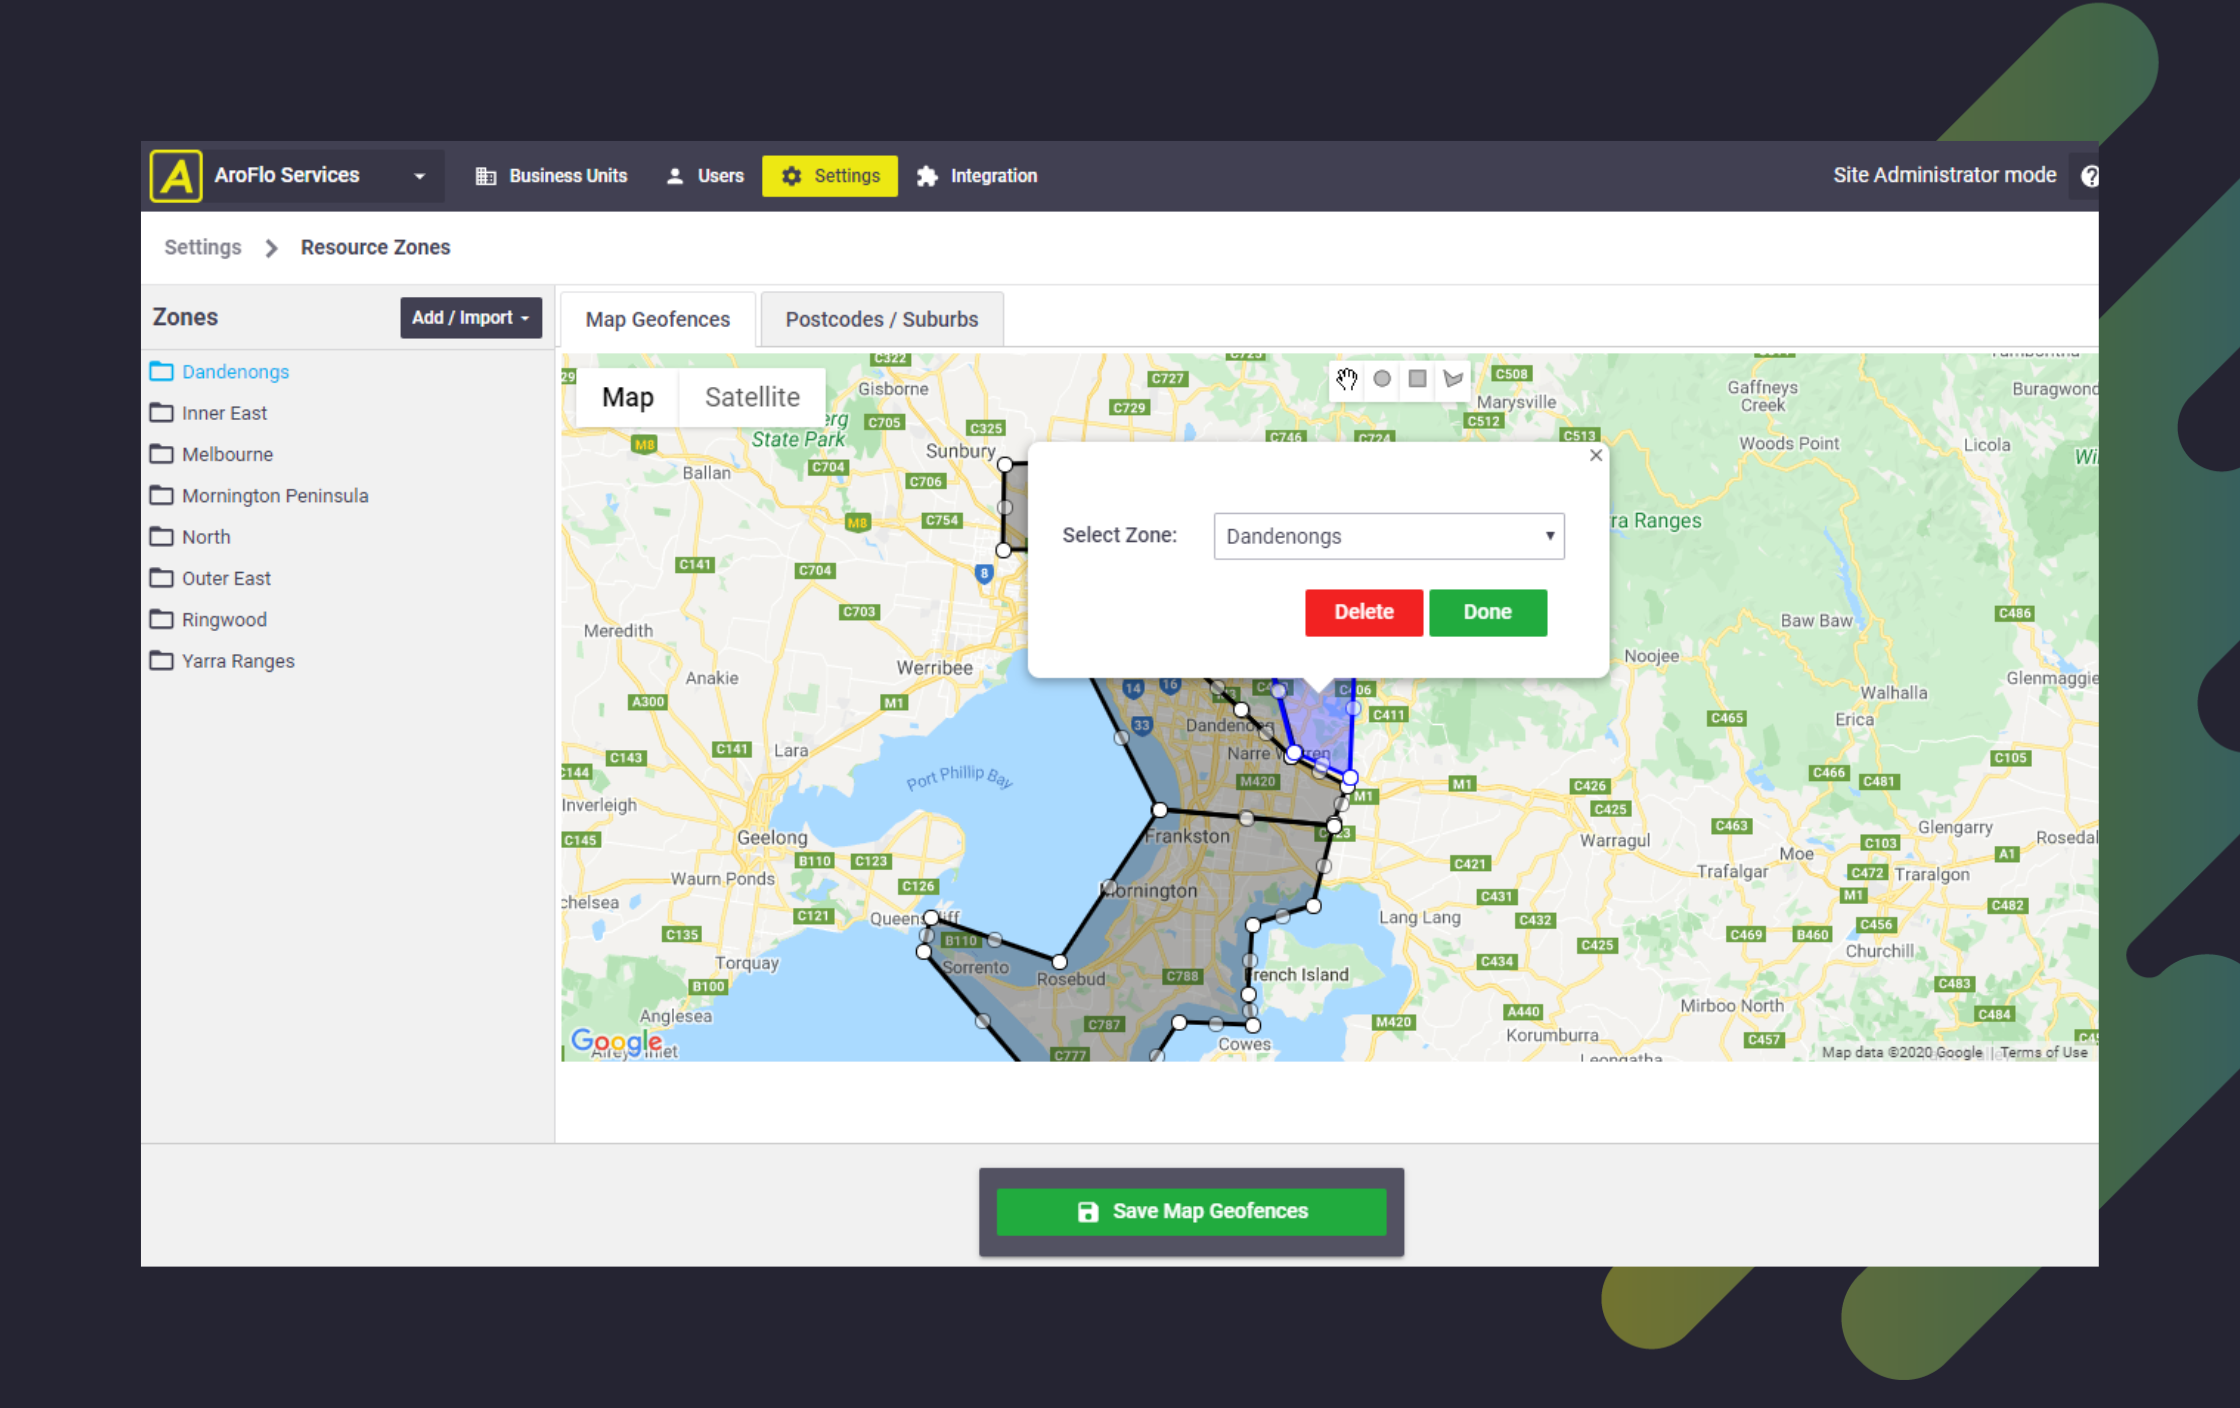Screen dimensions: 2240x1408
Task: Open the Business Units menu
Action: [551, 176]
